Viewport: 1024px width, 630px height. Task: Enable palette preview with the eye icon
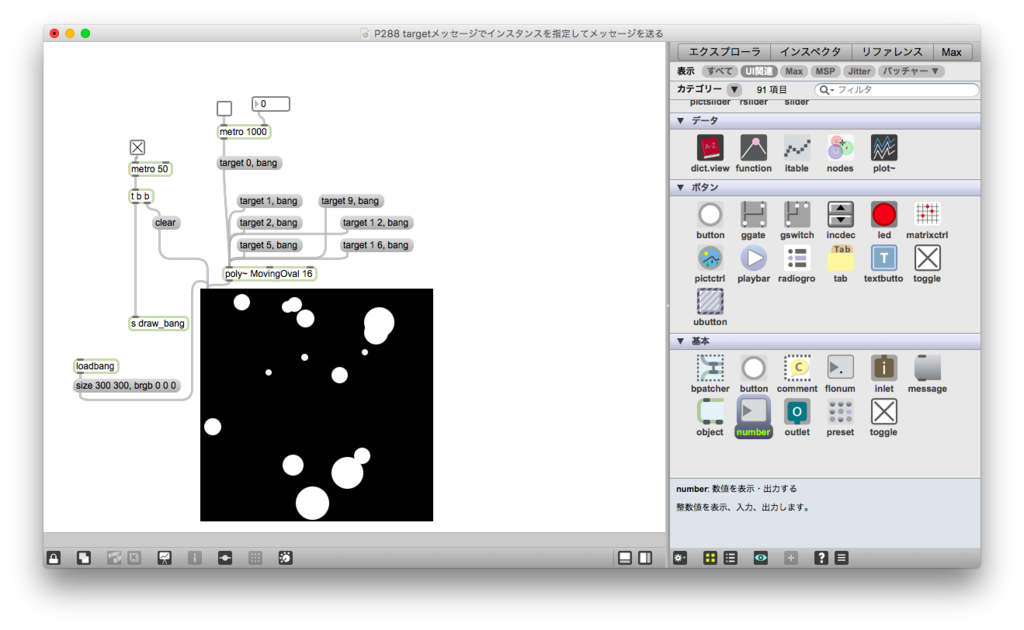760,557
